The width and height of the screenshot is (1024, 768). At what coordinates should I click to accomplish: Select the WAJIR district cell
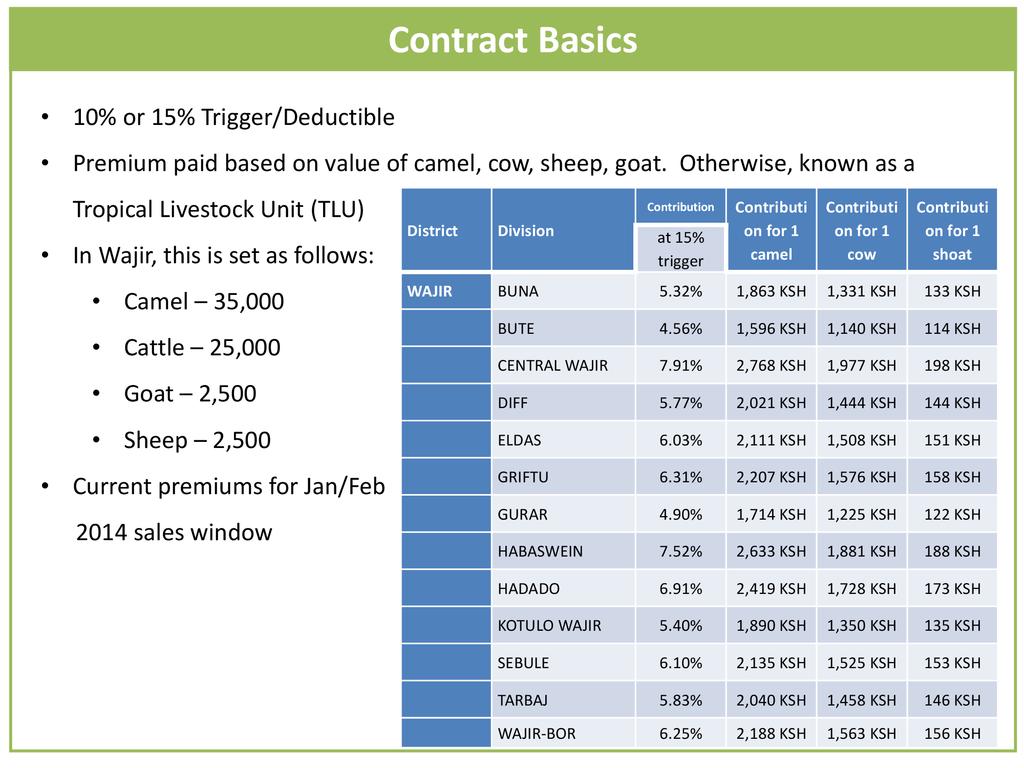point(430,291)
